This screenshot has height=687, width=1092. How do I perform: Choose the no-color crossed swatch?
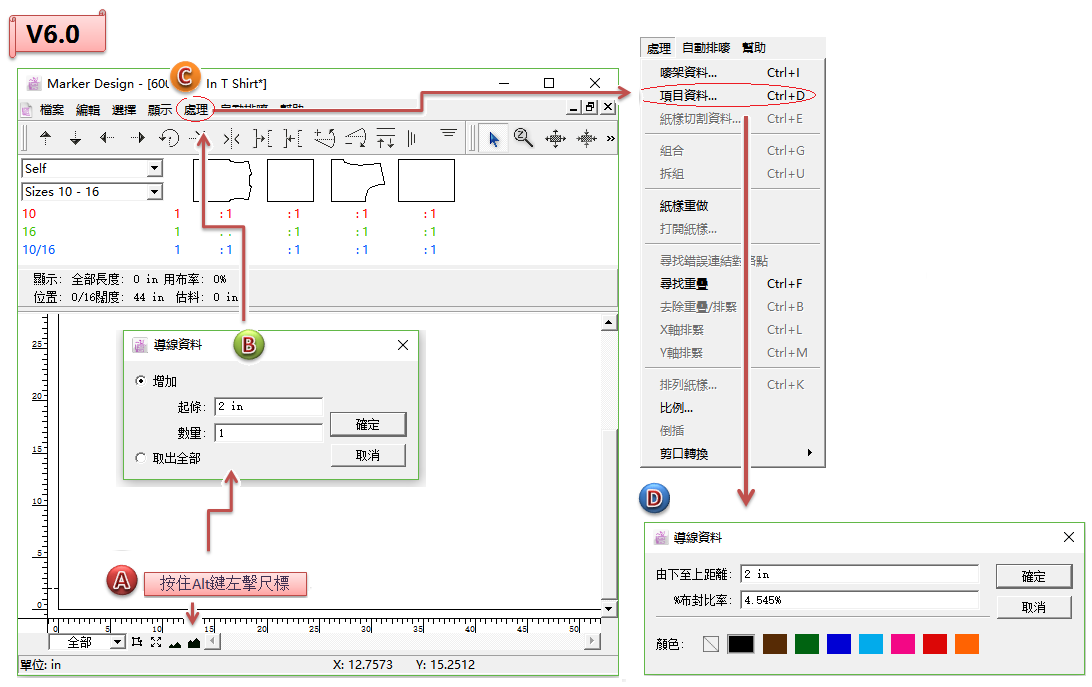pos(710,644)
